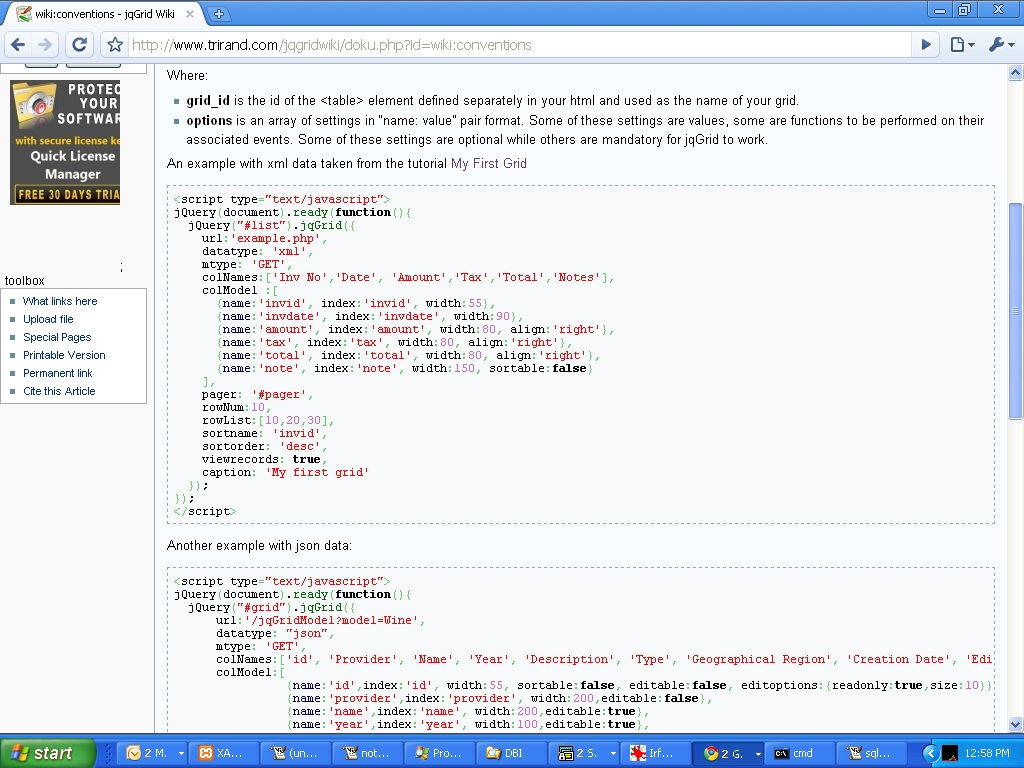Switch to the cmd taskbar window
The height and width of the screenshot is (768, 1024).
point(800,753)
